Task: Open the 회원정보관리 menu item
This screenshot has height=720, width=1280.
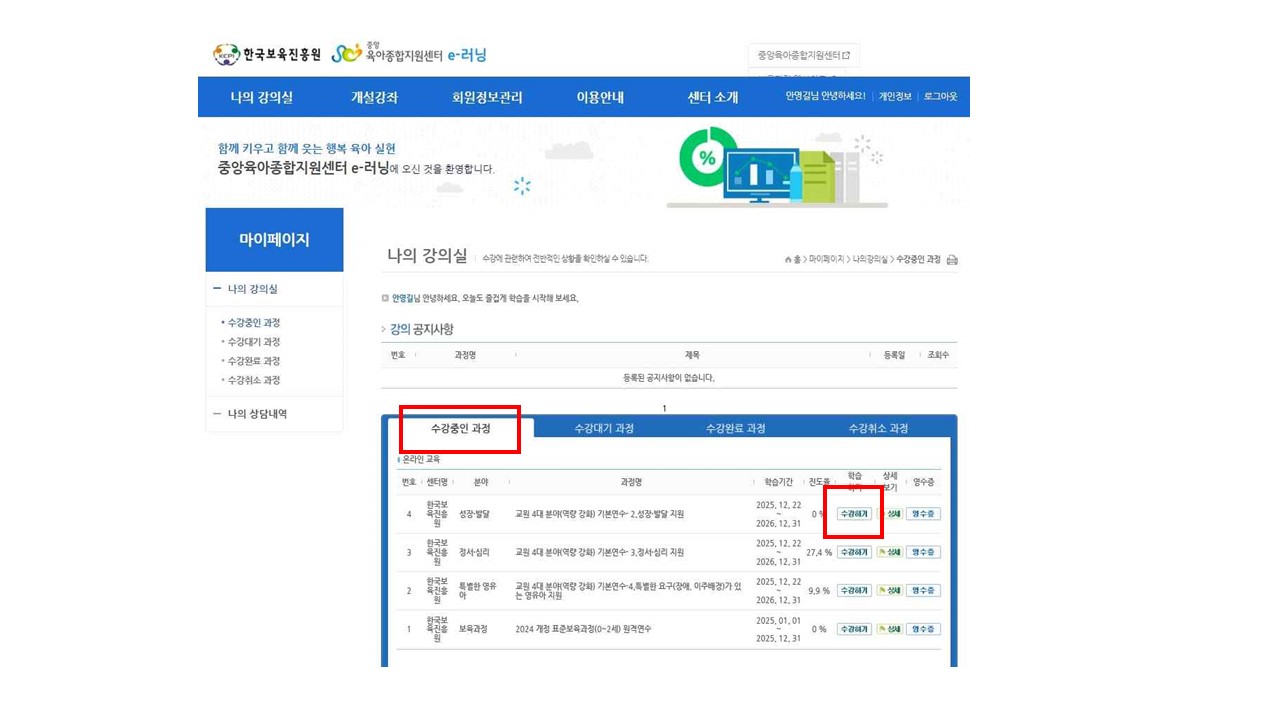Action: (487, 97)
